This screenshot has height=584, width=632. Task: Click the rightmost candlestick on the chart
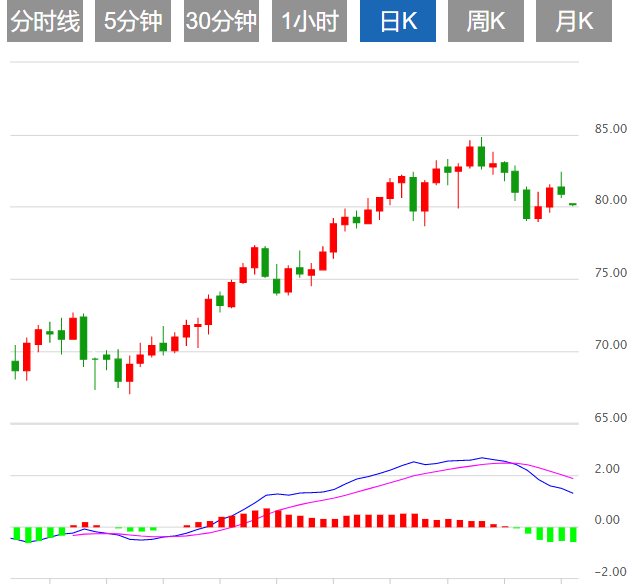573,204
